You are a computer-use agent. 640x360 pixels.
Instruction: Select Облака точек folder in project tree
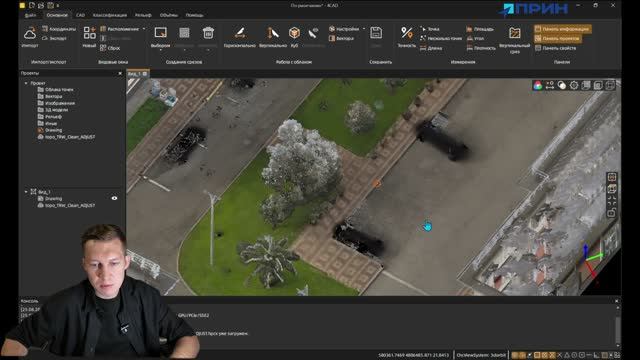56,89
